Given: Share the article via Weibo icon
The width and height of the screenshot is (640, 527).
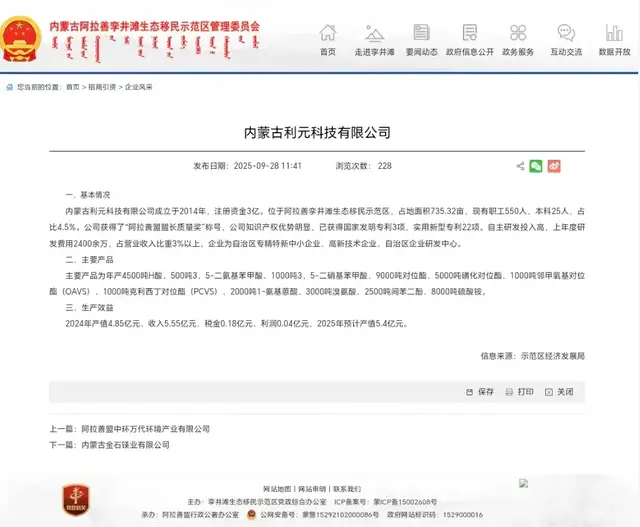Looking at the screenshot, I should tap(554, 166).
